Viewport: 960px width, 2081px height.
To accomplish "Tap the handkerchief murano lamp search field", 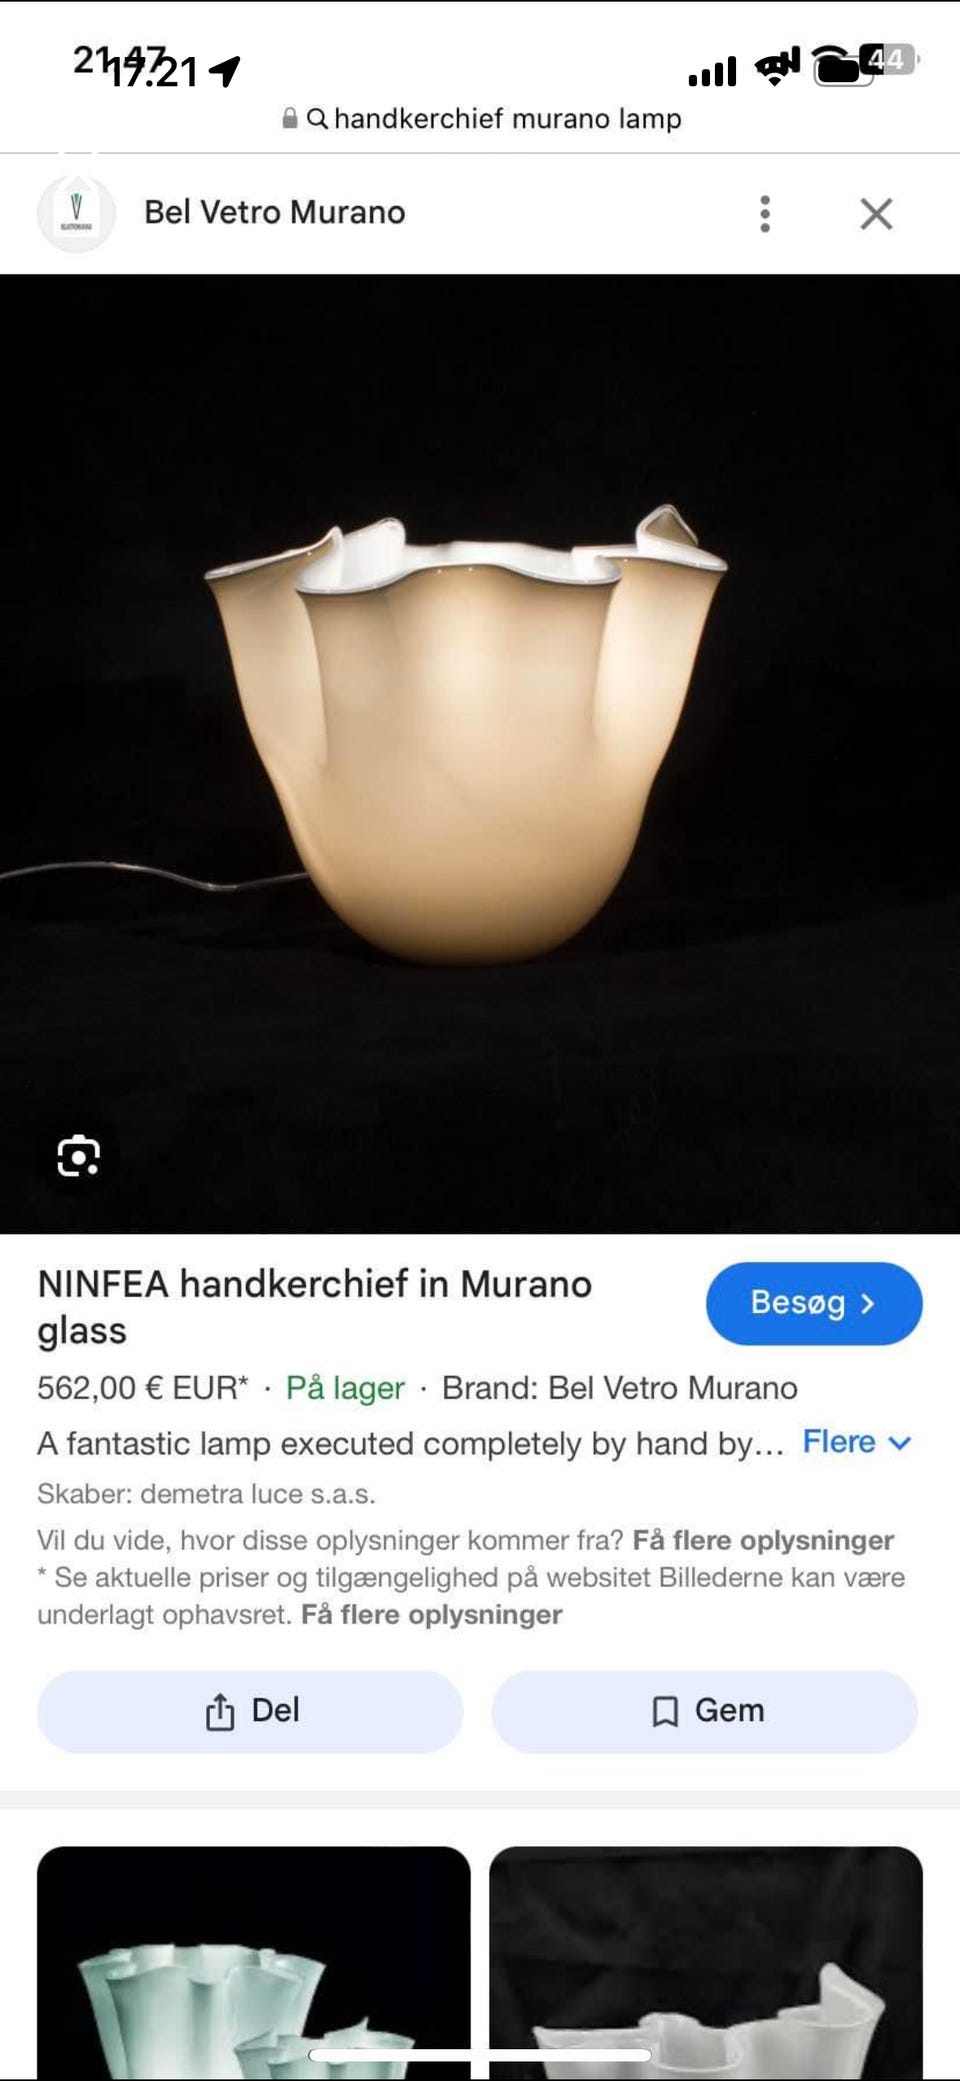I will (x=481, y=119).
